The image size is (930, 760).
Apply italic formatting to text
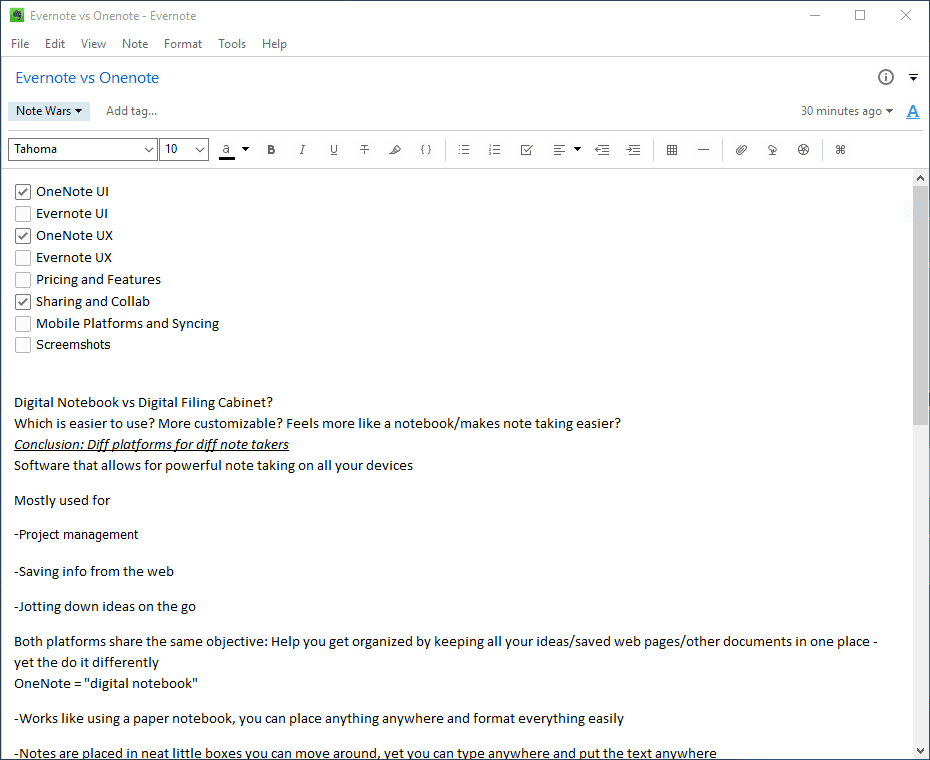[x=302, y=150]
